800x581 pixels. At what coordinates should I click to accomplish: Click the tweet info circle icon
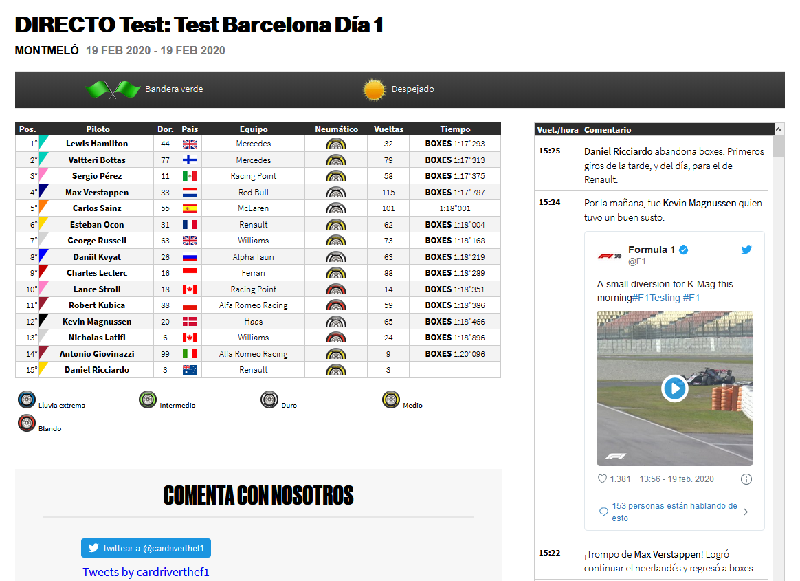click(746, 479)
